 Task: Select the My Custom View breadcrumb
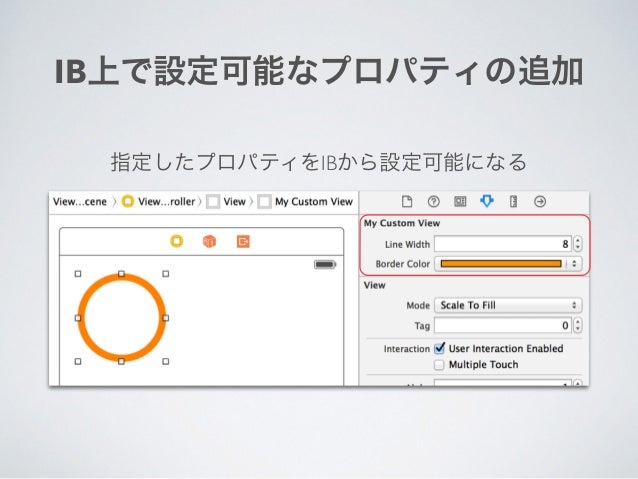(314, 201)
